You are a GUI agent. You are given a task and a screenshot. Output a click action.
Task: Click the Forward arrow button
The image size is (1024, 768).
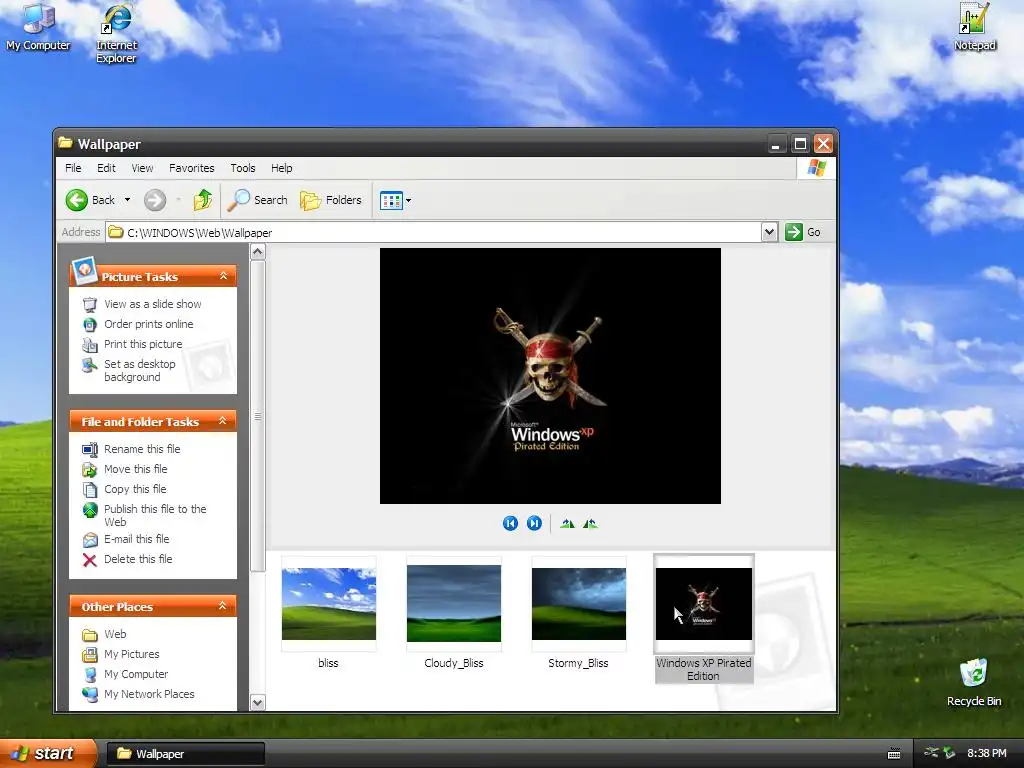(155, 200)
